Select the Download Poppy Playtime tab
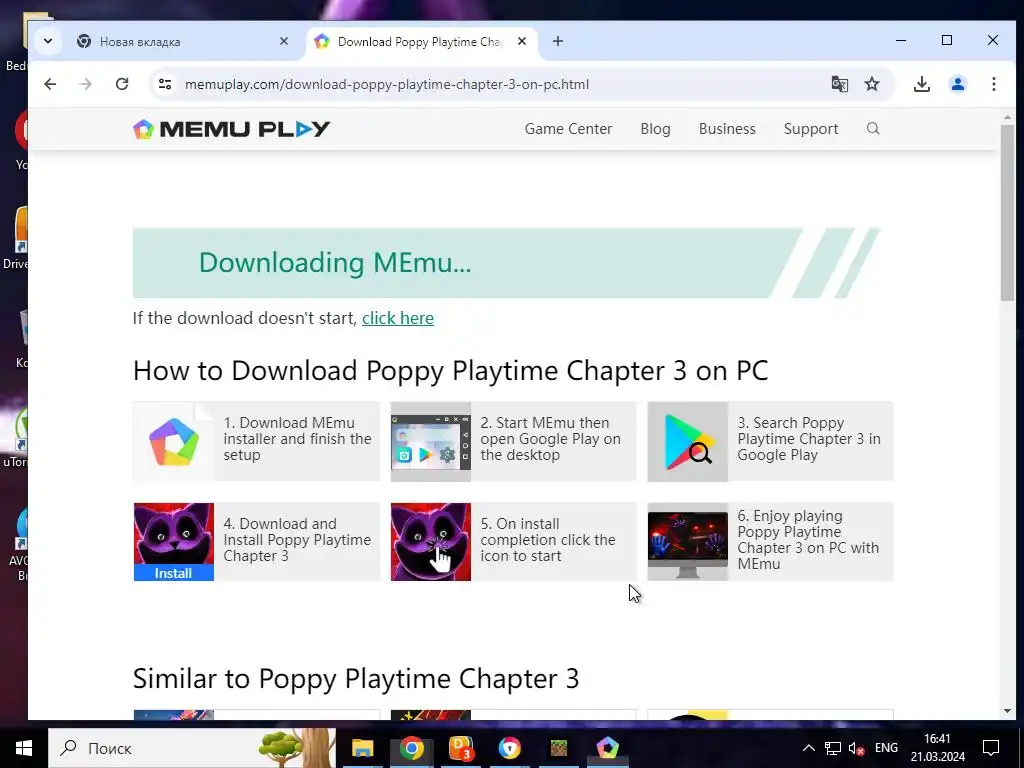Viewport: 1024px width, 768px height. coord(421,41)
